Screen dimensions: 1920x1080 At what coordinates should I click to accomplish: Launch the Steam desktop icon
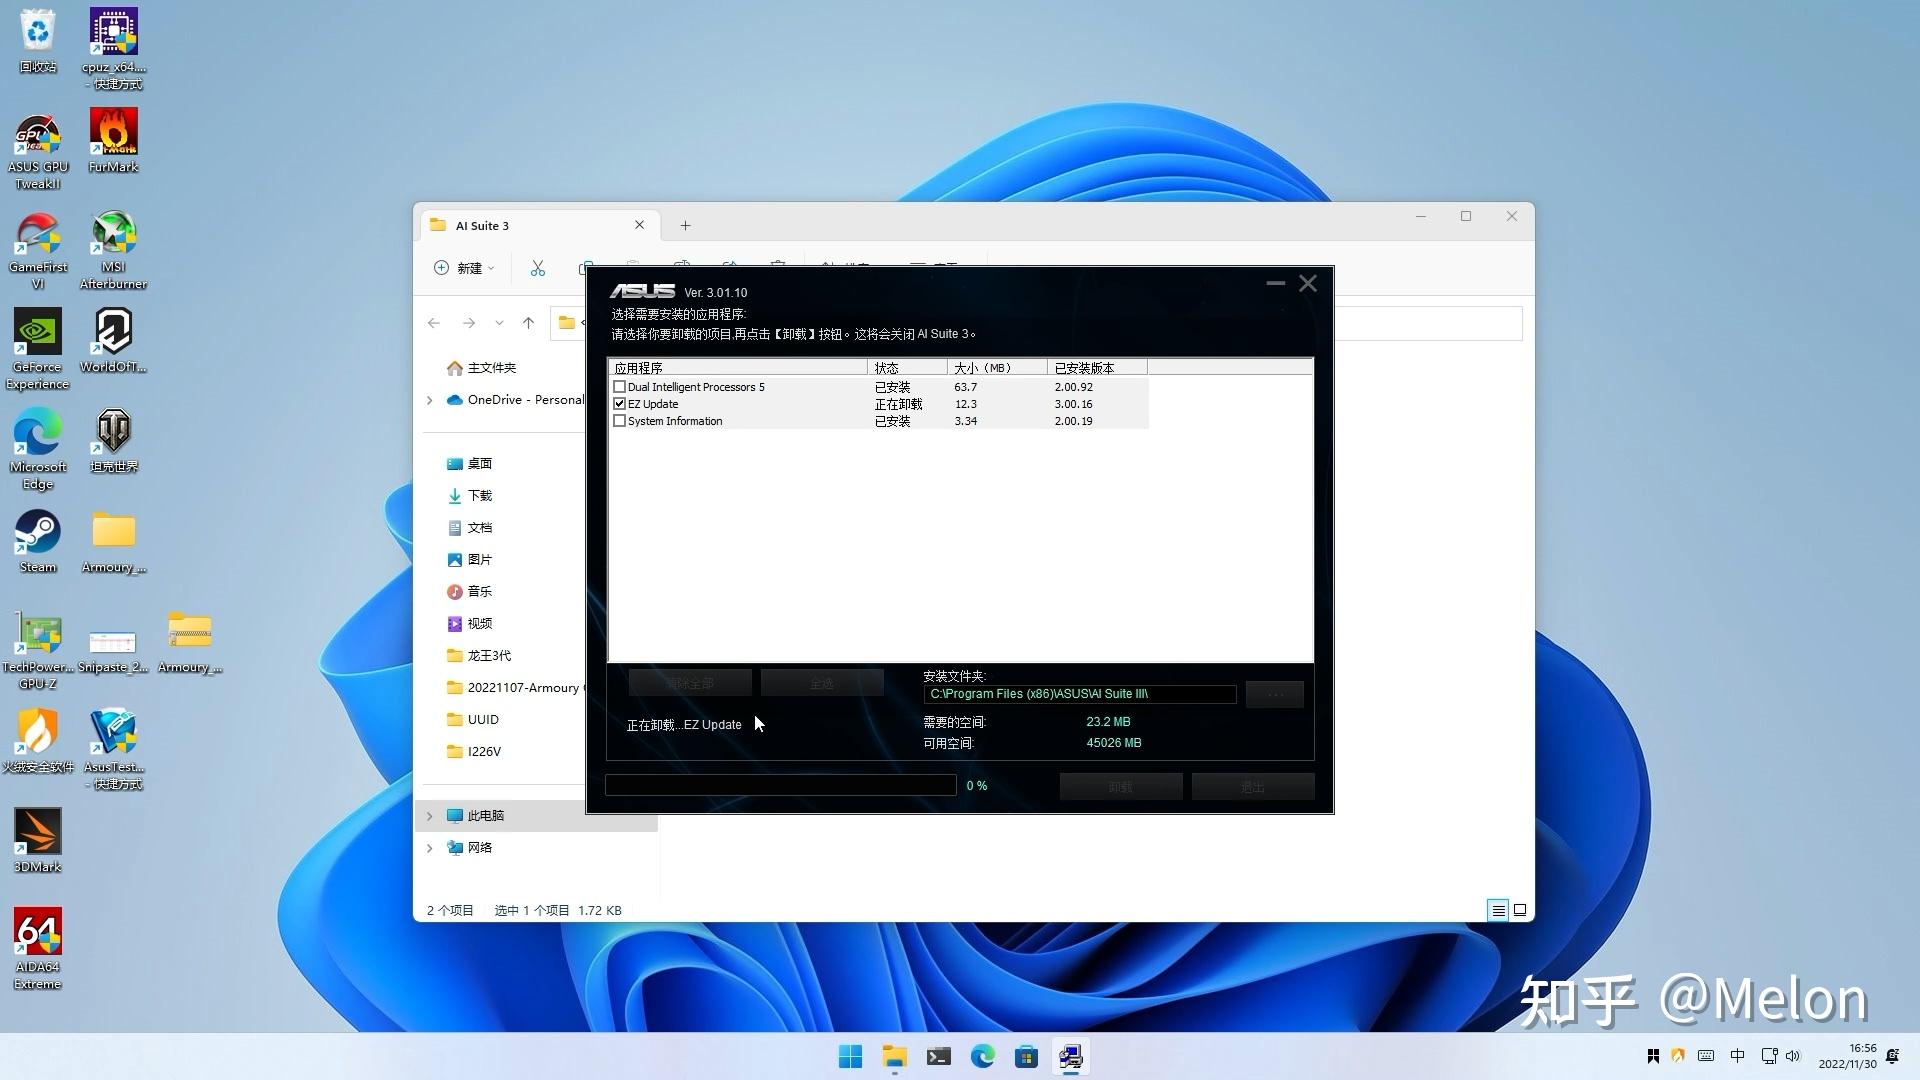[38, 533]
